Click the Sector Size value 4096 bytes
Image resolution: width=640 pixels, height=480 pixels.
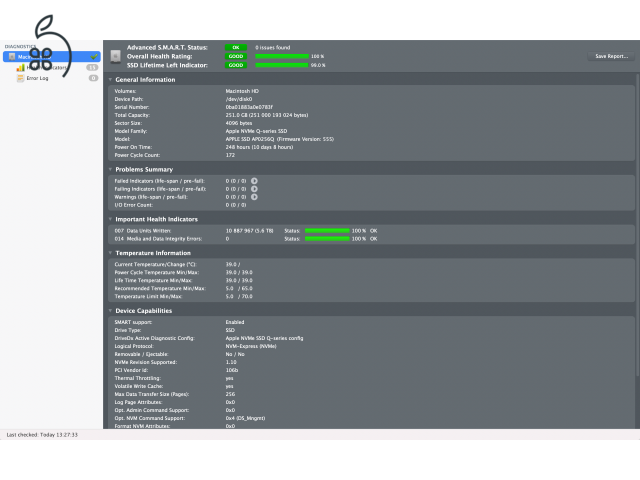[x=239, y=123]
